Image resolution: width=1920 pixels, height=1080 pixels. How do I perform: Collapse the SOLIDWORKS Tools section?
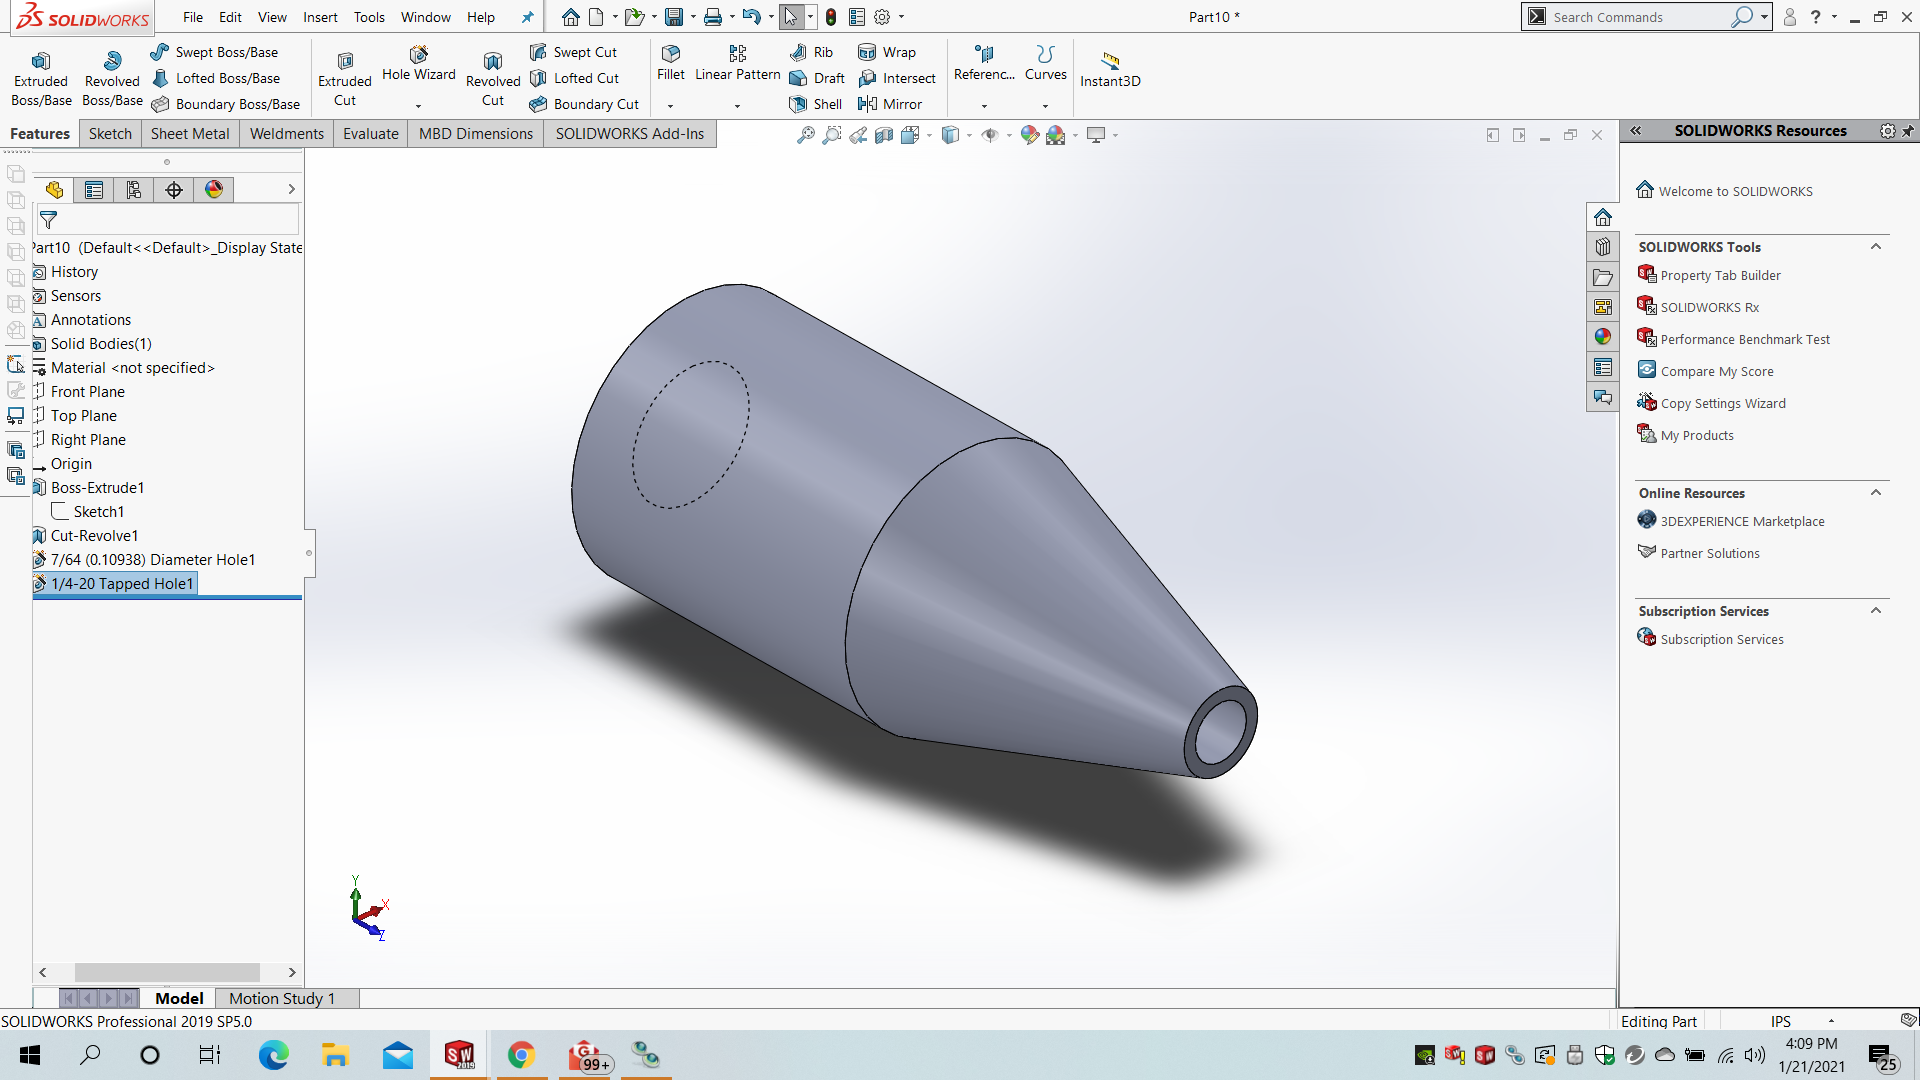point(1876,247)
